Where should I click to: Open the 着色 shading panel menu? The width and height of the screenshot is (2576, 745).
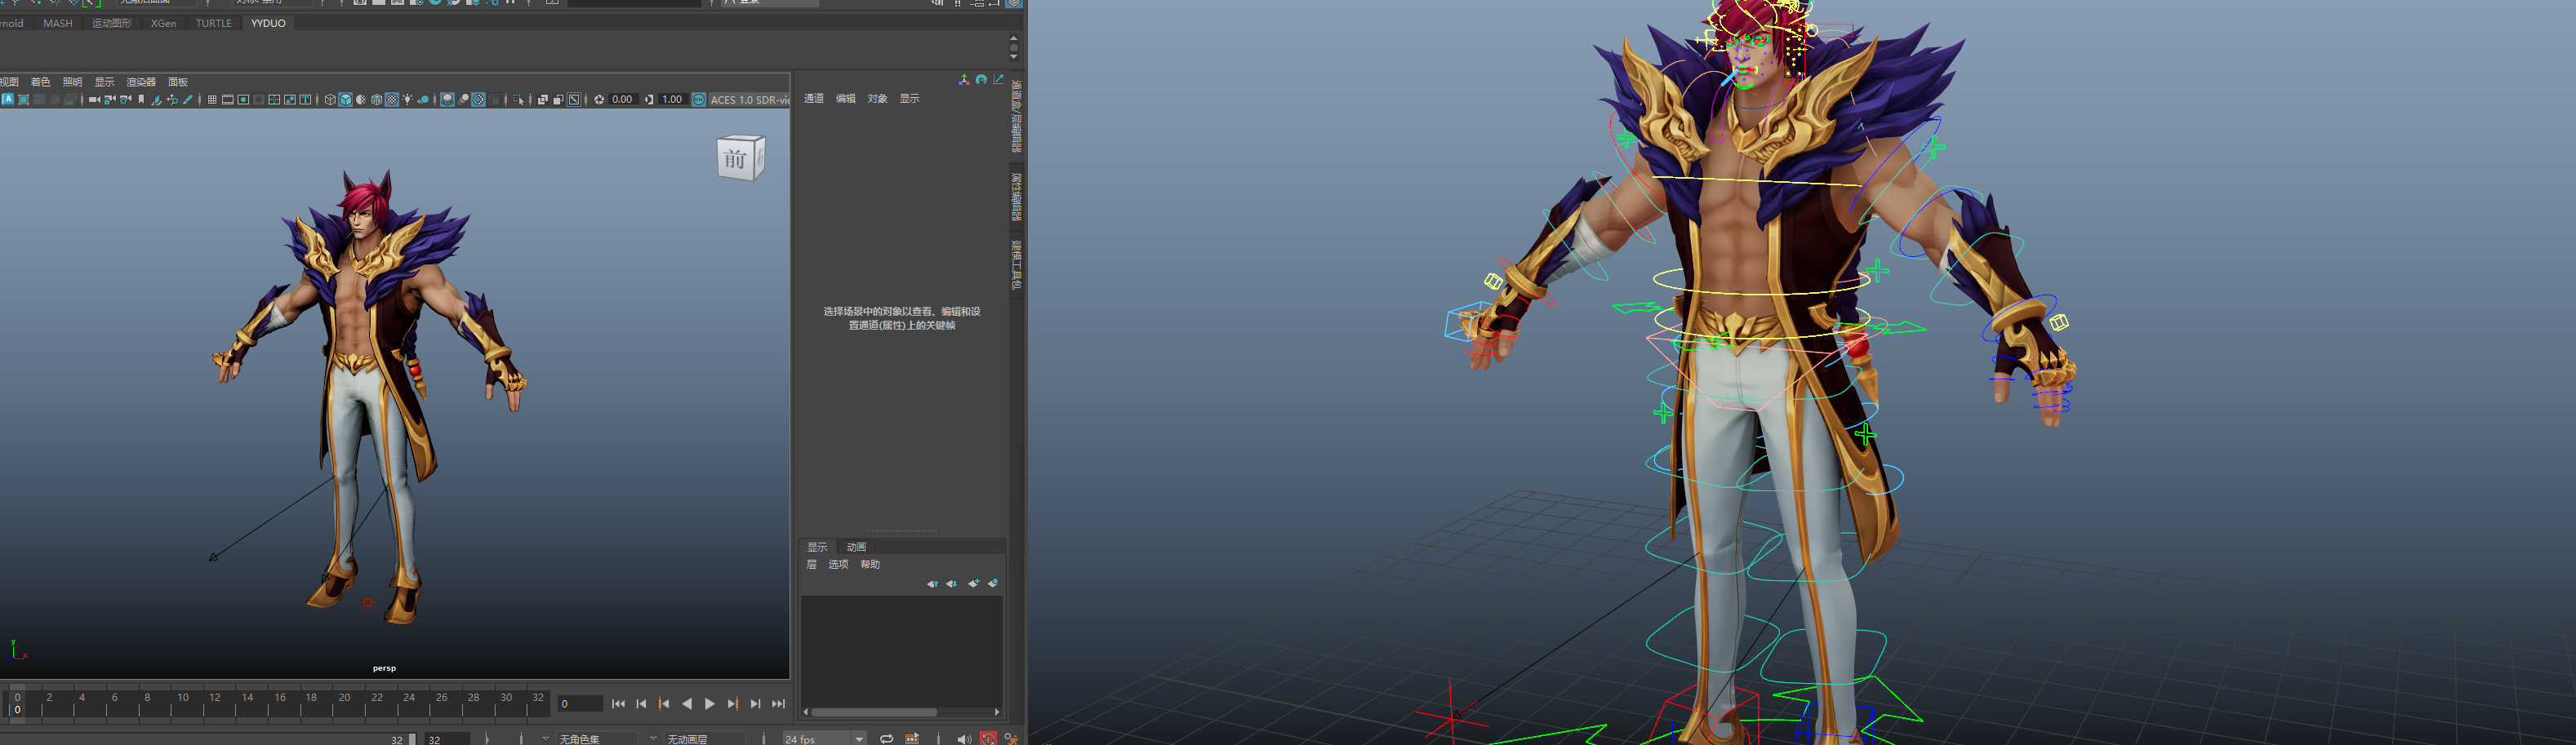[41, 82]
